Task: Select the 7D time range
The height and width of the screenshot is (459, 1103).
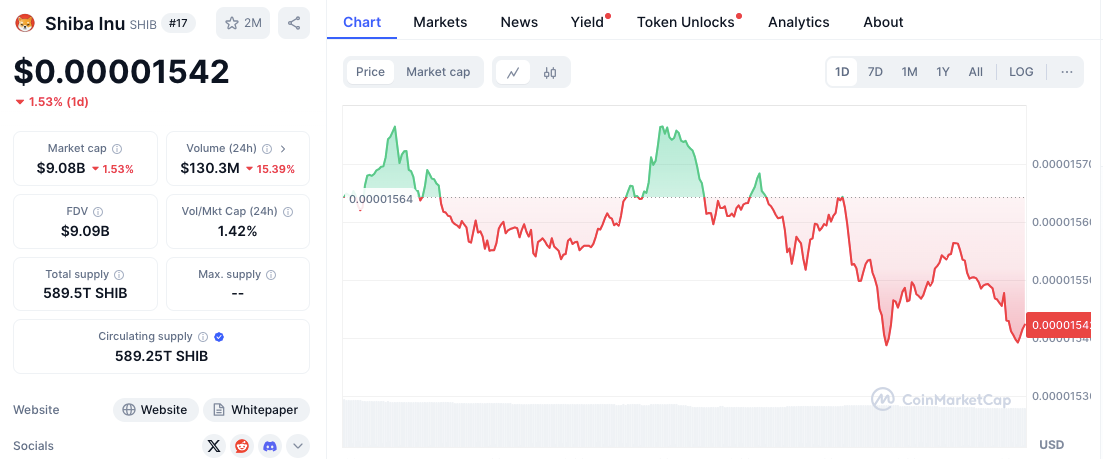Action: coord(875,72)
